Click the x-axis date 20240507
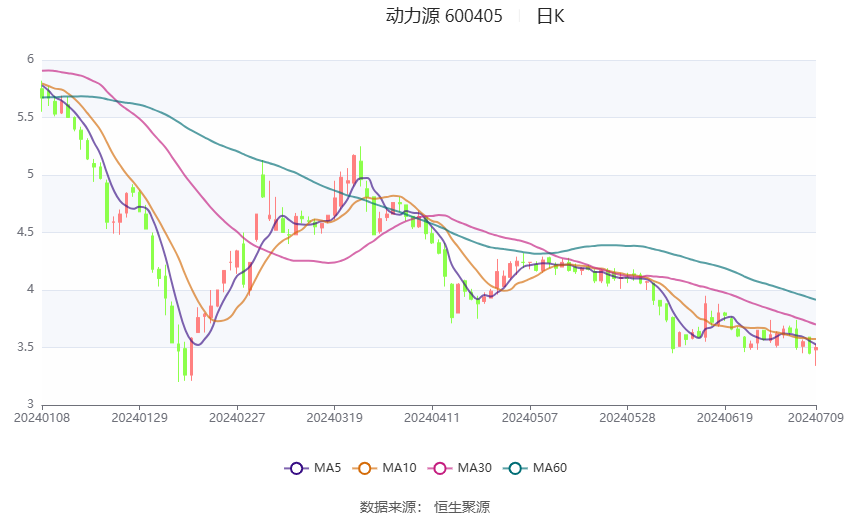Image resolution: width=850 pixels, height=517 pixels. (530, 418)
